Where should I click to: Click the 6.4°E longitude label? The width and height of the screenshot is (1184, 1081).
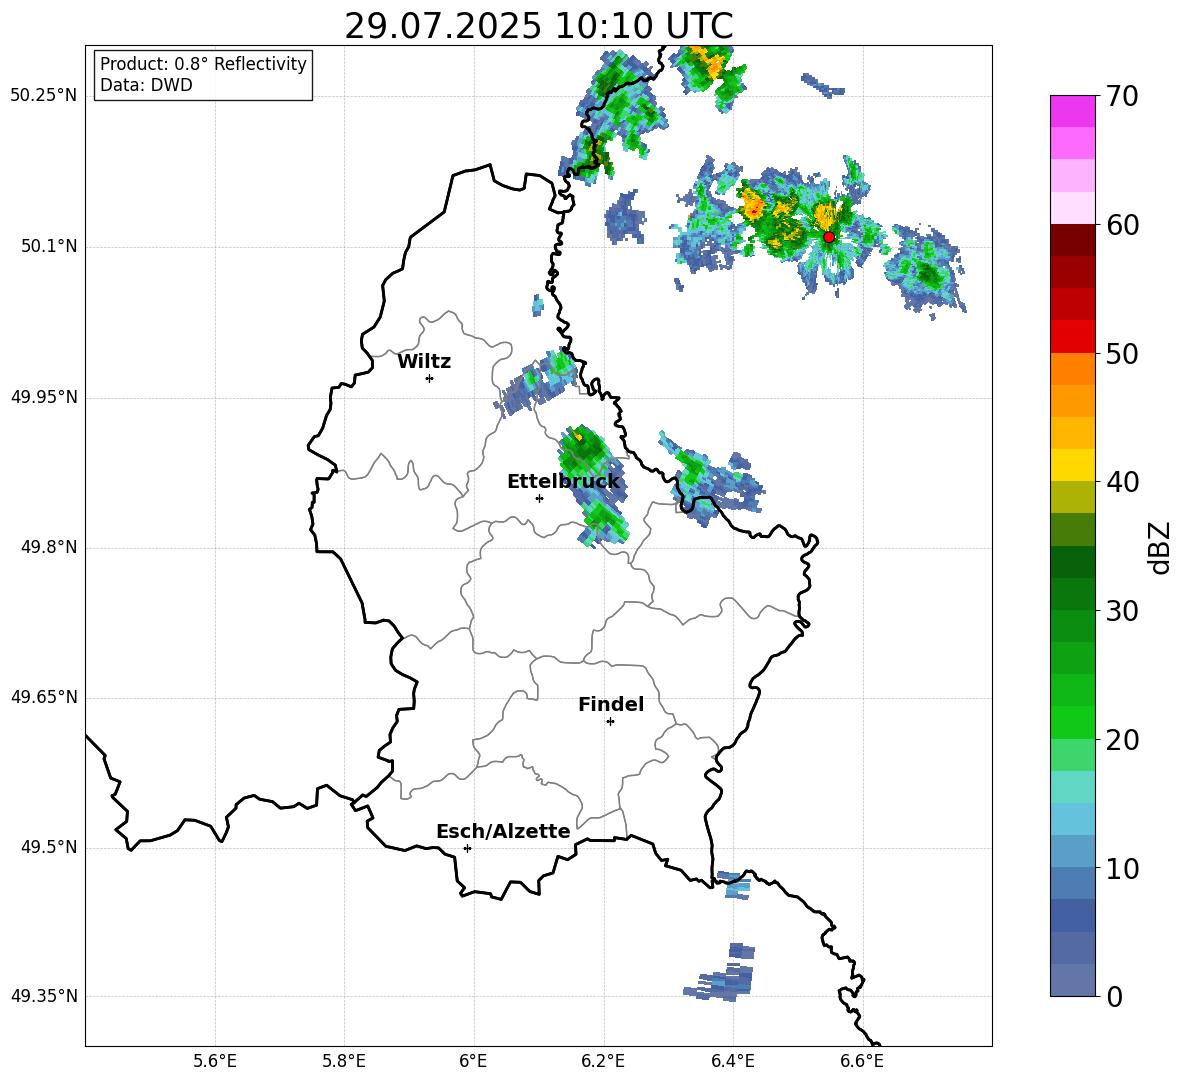[x=732, y=1061]
